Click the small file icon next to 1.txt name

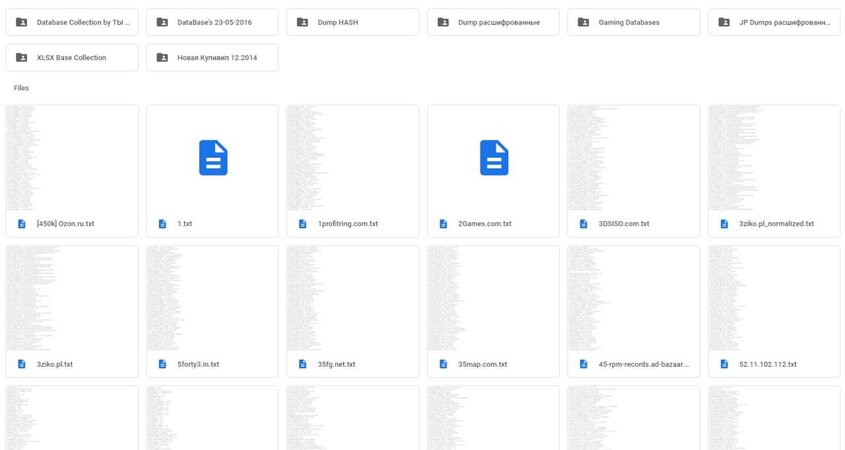click(x=162, y=224)
